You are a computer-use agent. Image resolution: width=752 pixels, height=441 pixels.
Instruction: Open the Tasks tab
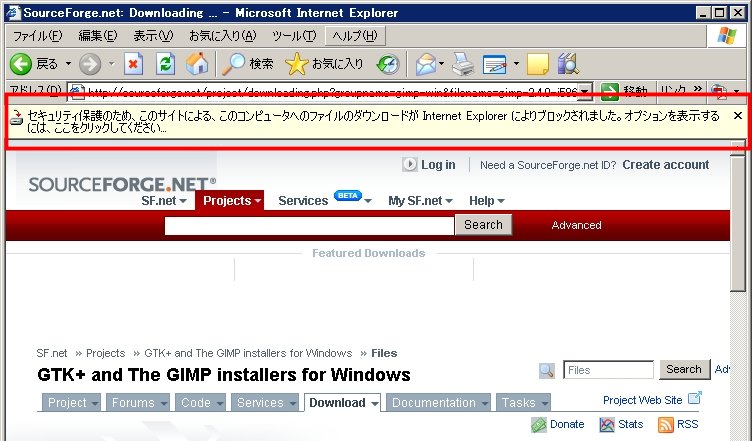coord(523,403)
